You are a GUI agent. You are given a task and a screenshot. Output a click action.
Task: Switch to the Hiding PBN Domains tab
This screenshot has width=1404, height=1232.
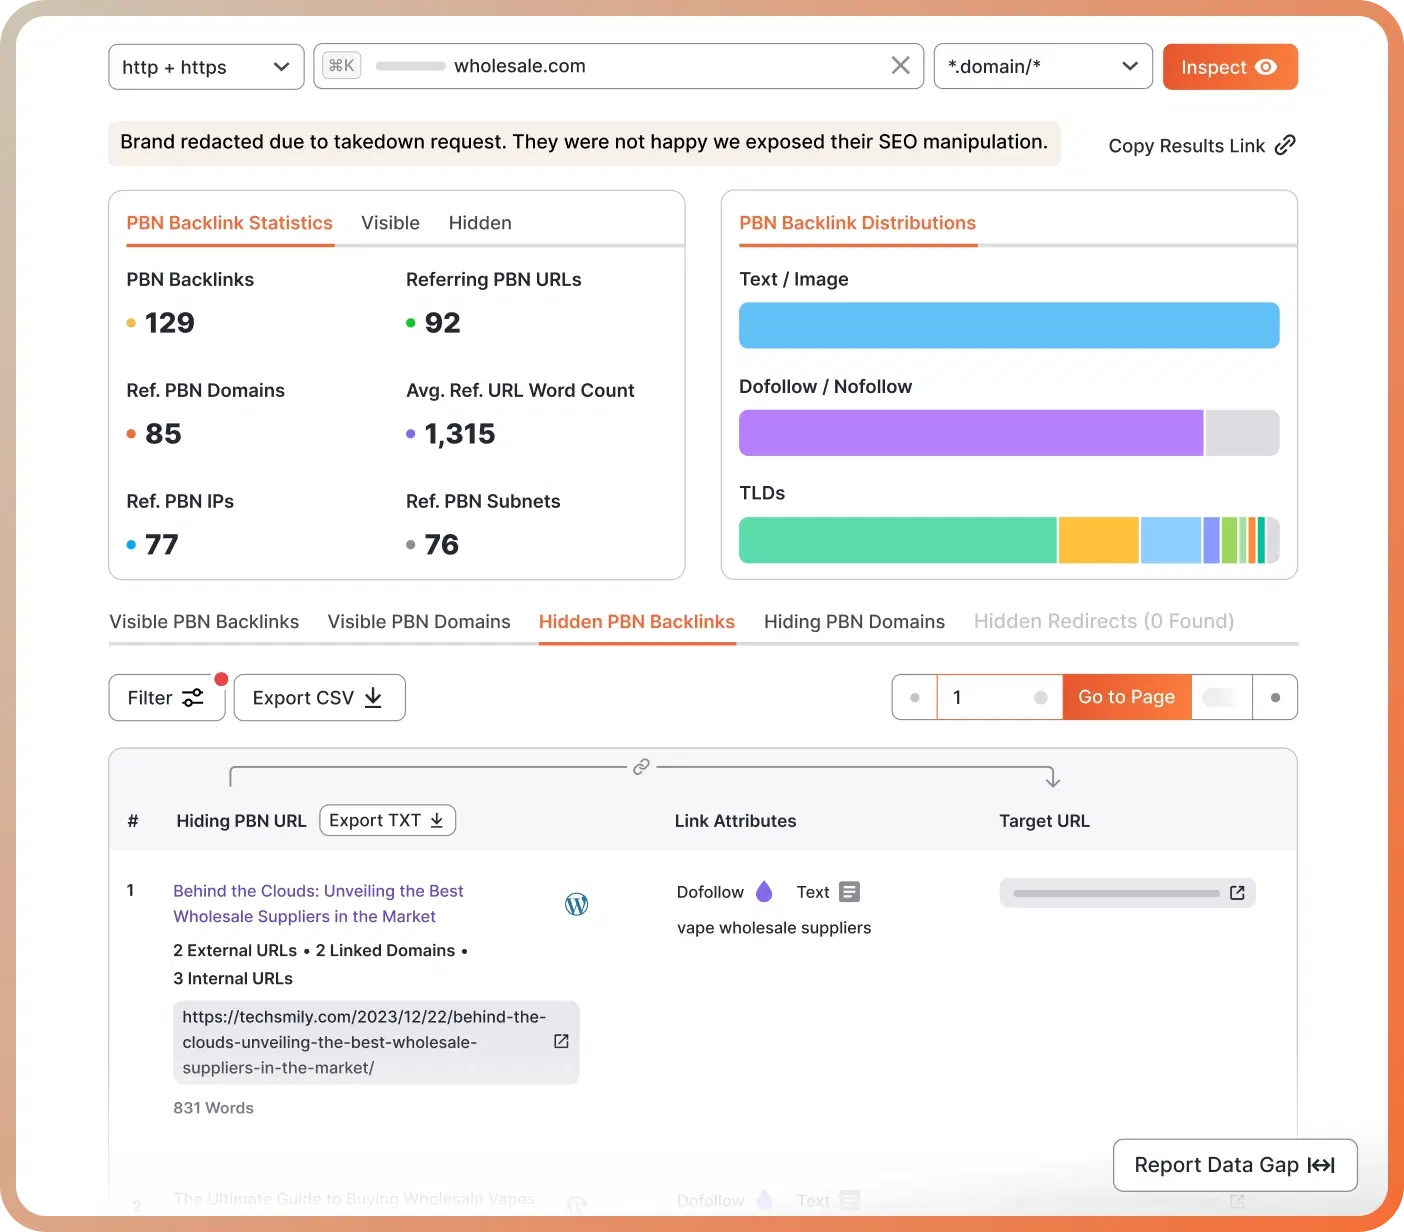pyautogui.click(x=854, y=622)
